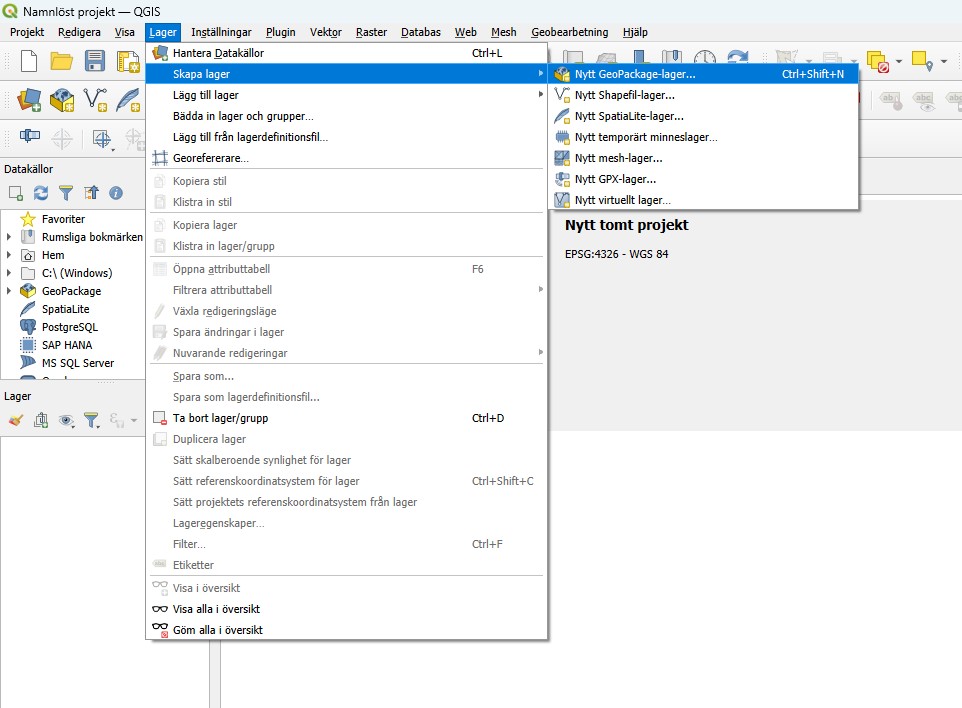
Task: Open the Data Source Manager toolbar icon
Action: (29, 99)
